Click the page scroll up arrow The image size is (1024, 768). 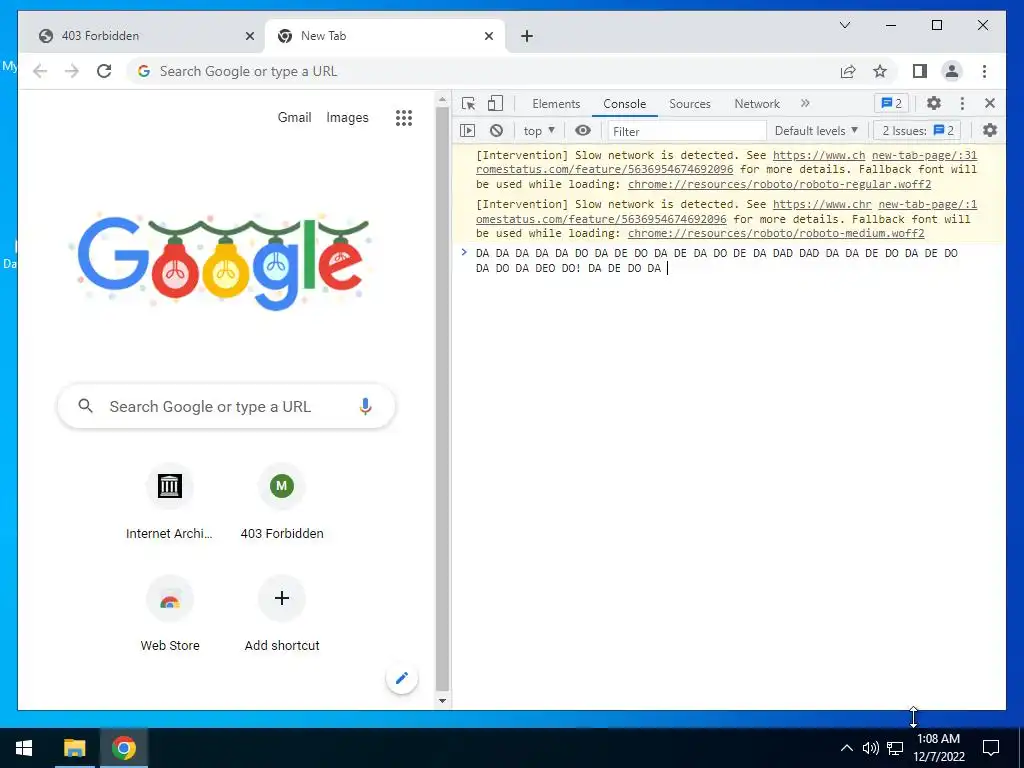coord(442,100)
